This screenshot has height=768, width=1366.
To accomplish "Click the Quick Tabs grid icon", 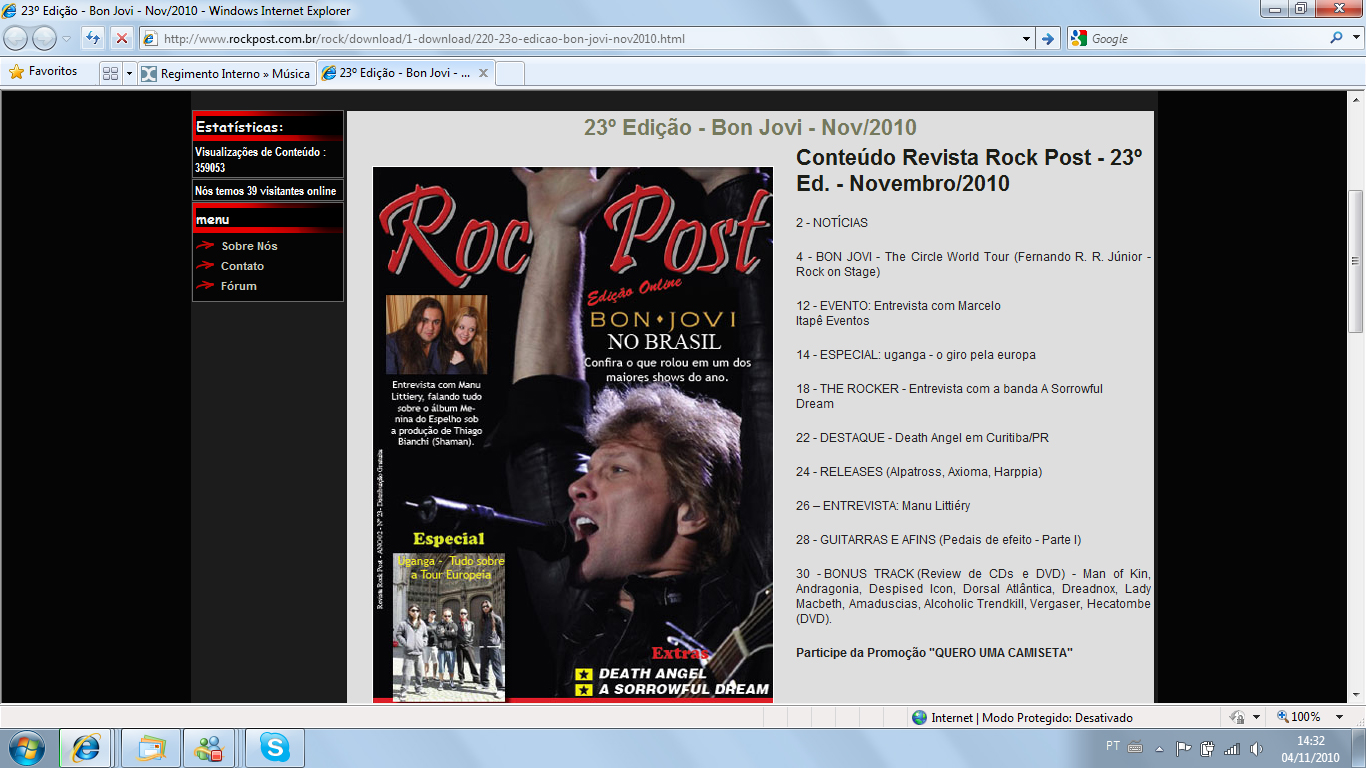I will tap(110, 73).
